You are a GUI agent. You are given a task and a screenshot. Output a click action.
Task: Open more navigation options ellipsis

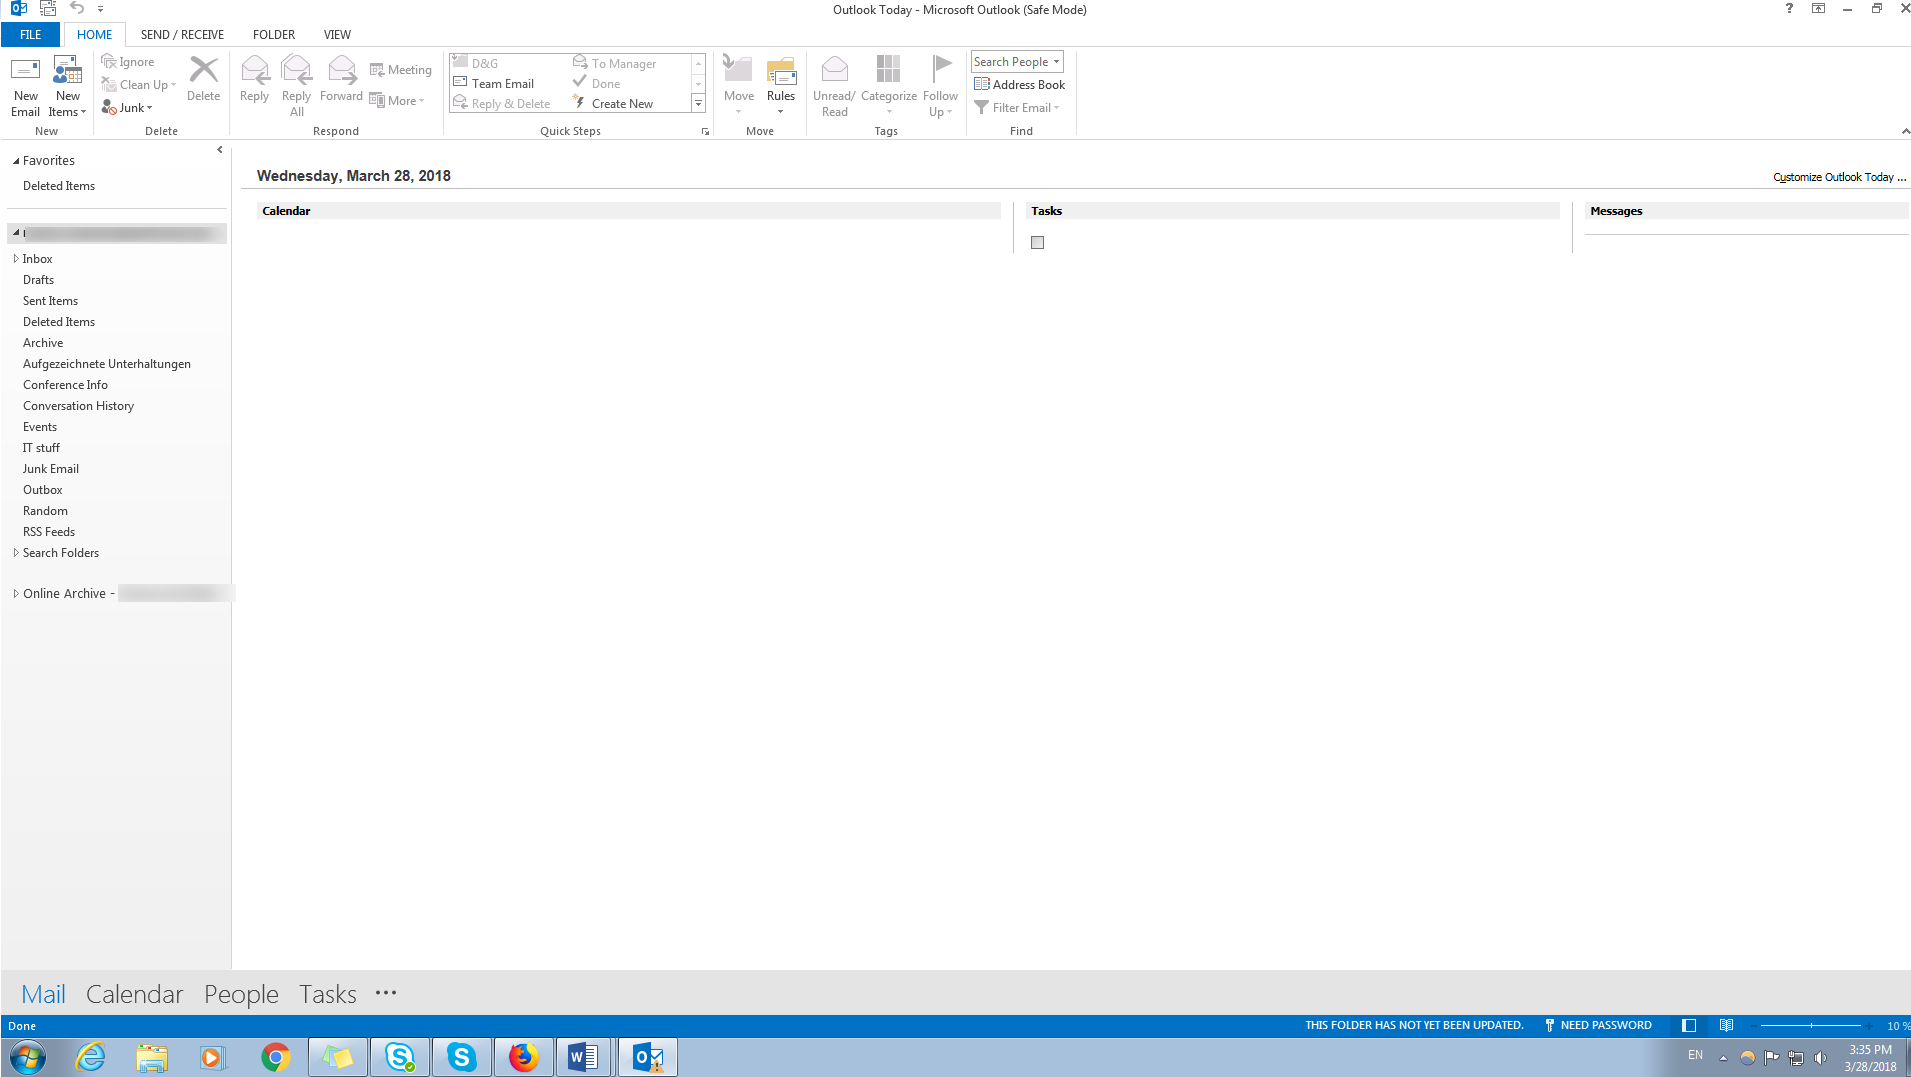point(386,993)
